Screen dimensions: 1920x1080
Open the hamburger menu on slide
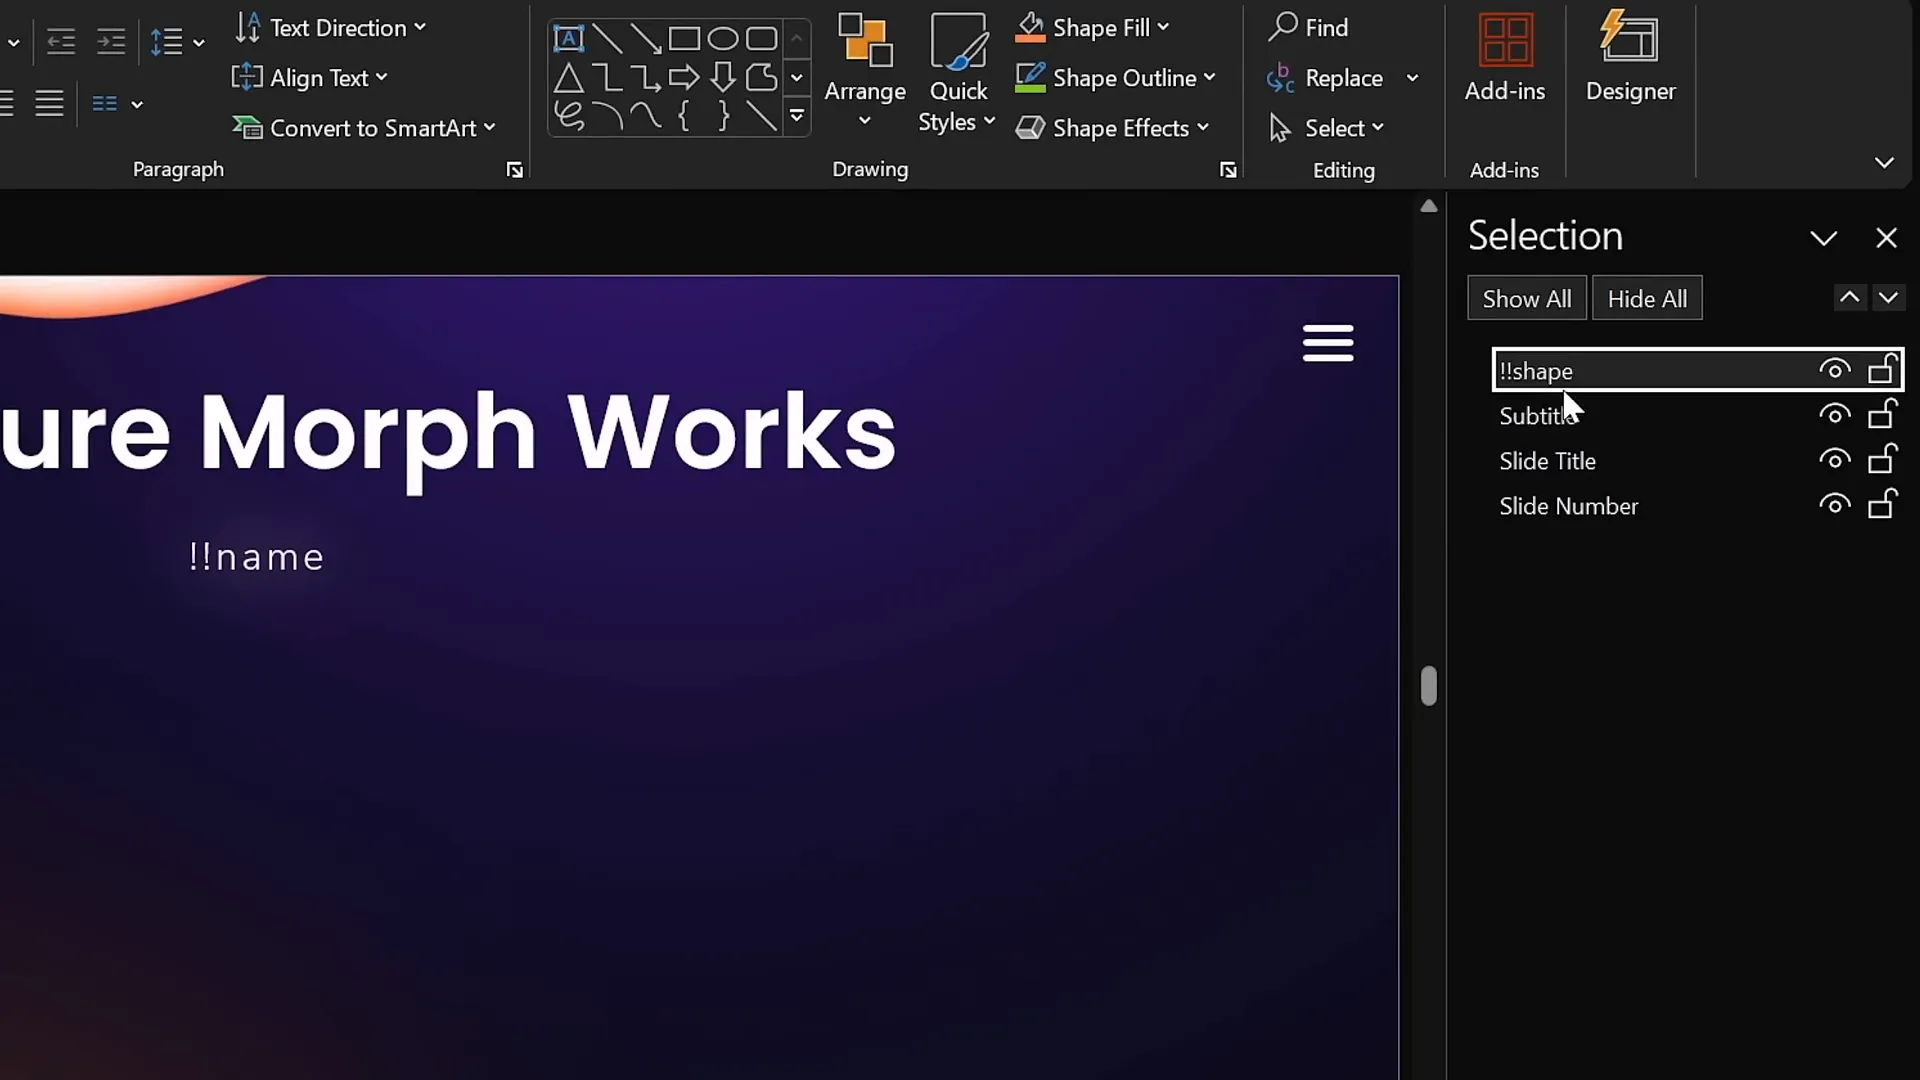tap(1328, 343)
